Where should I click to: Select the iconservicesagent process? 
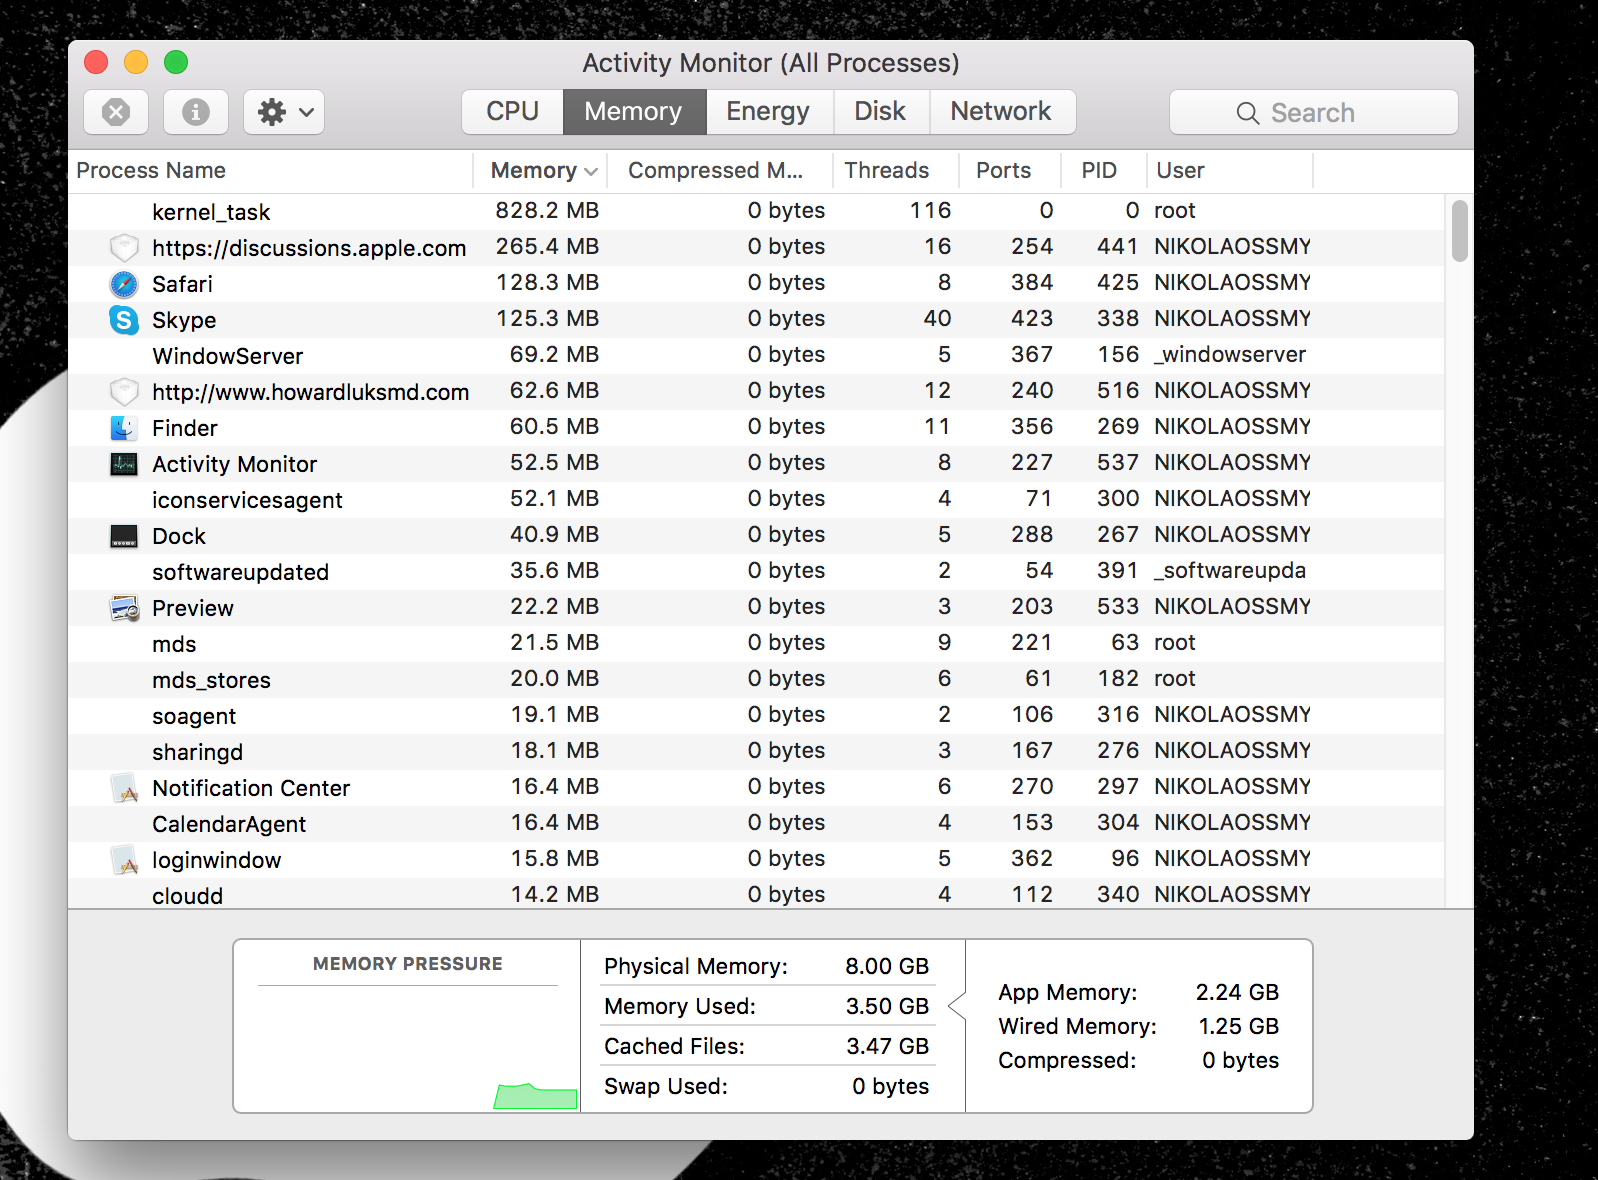[x=756, y=500]
